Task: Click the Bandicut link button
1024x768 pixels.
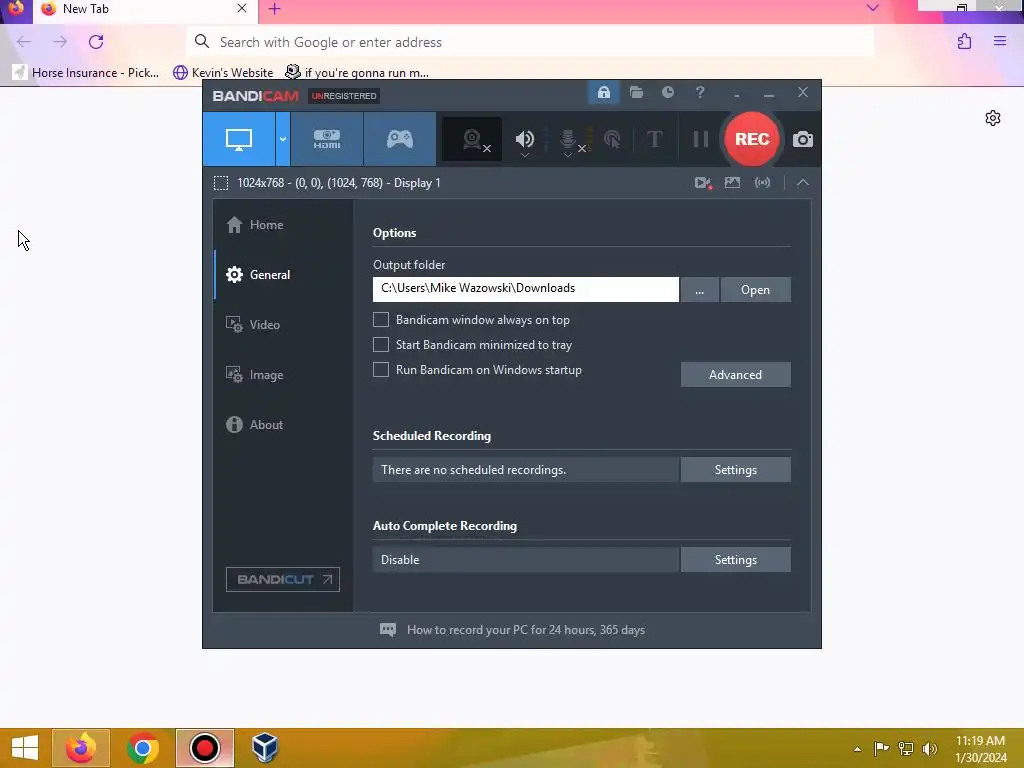Action: click(283, 579)
